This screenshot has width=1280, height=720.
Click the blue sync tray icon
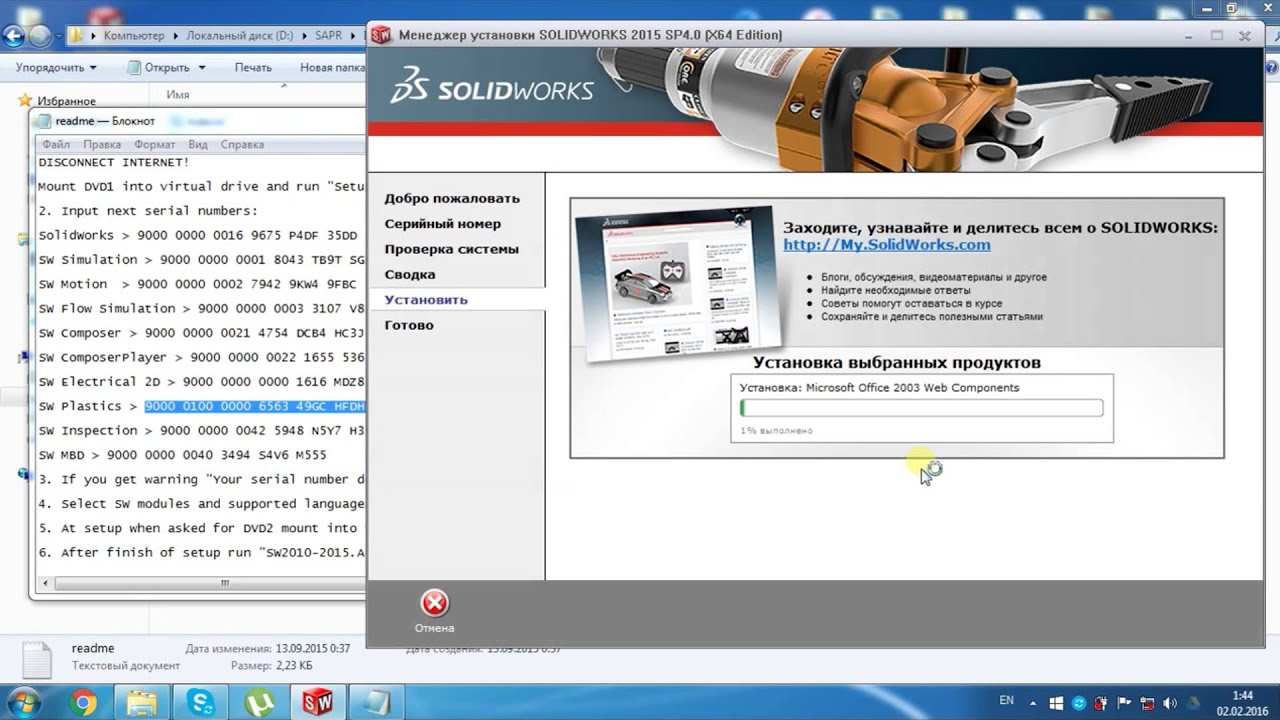pyautogui.click(x=1078, y=703)
